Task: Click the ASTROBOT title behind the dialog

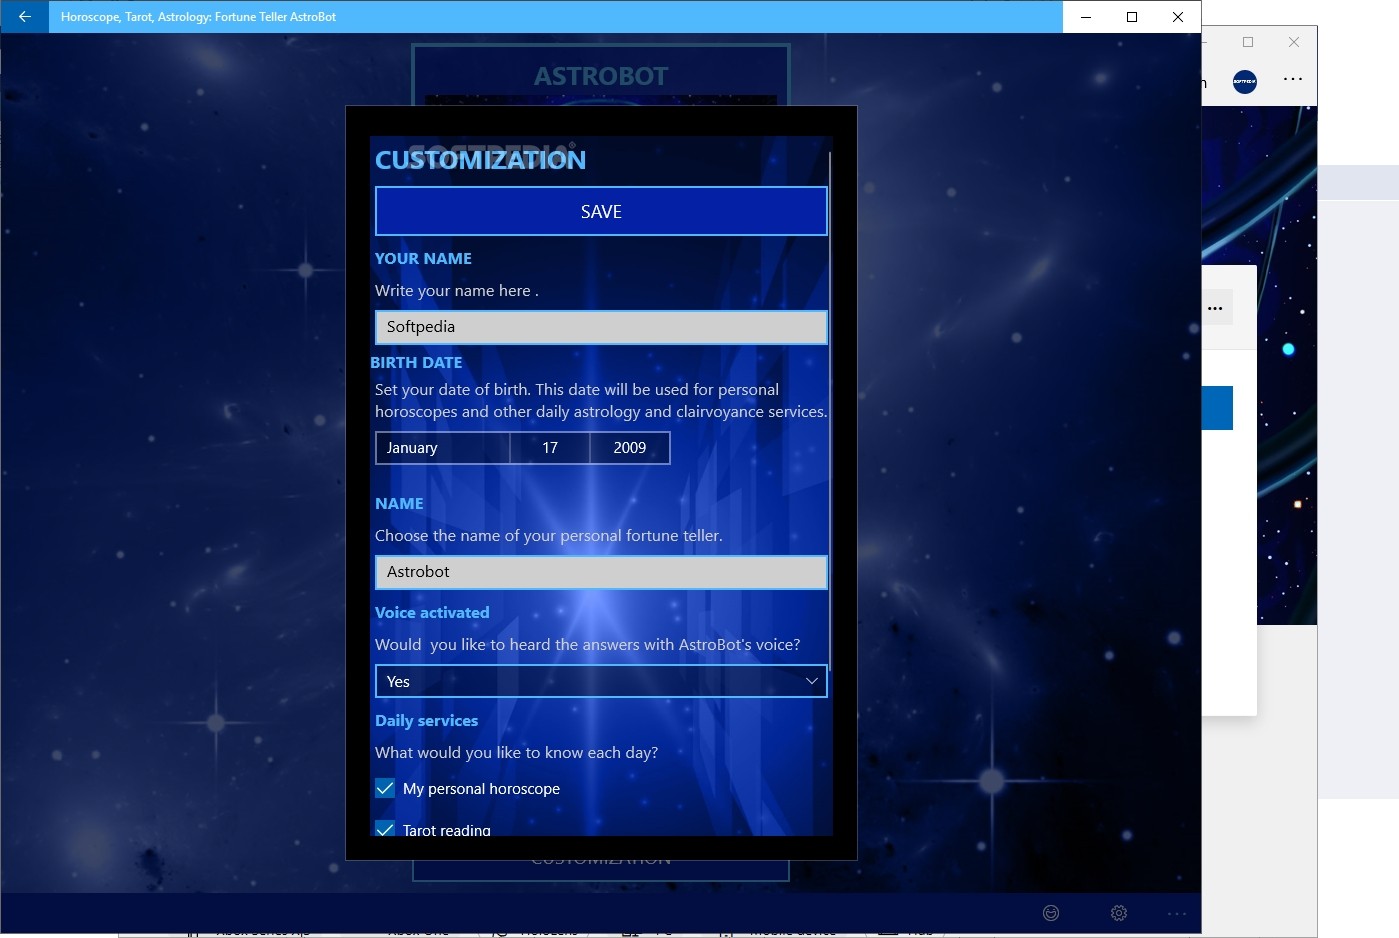Action: (x=601, y=76)
